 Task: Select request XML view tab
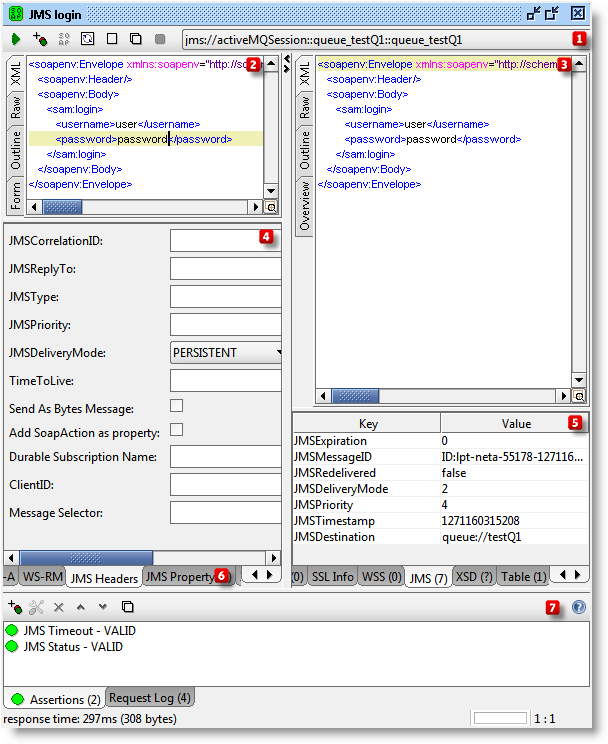(x=16, y=73)
